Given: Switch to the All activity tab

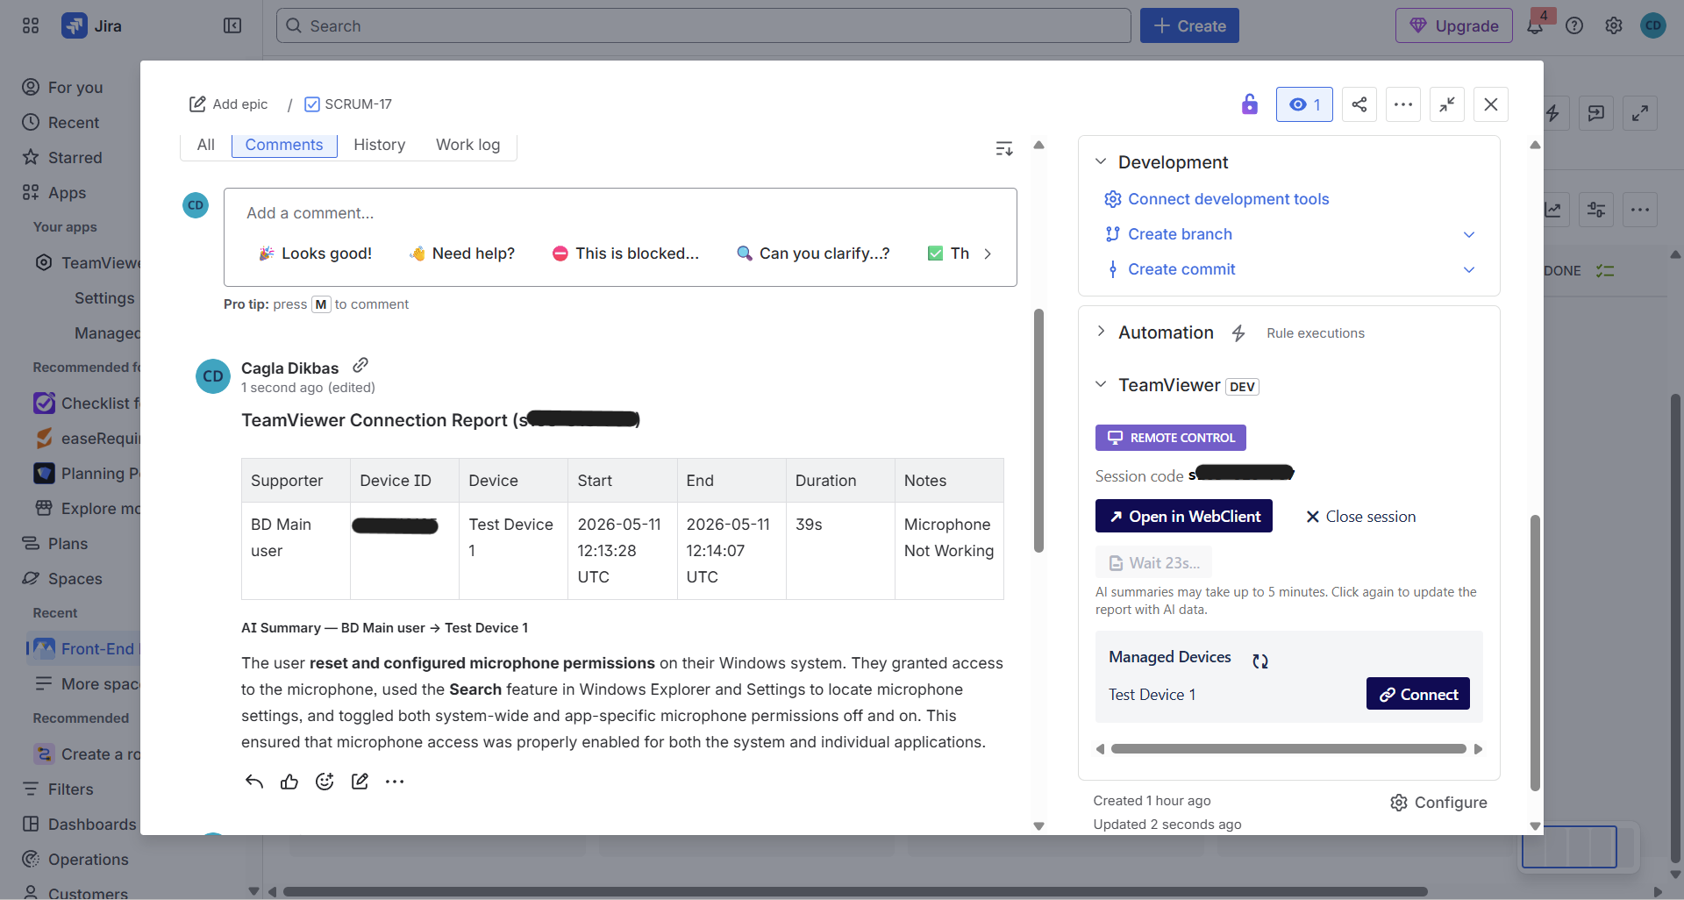Looking at the screenshot, I should [x=206, y=144].
